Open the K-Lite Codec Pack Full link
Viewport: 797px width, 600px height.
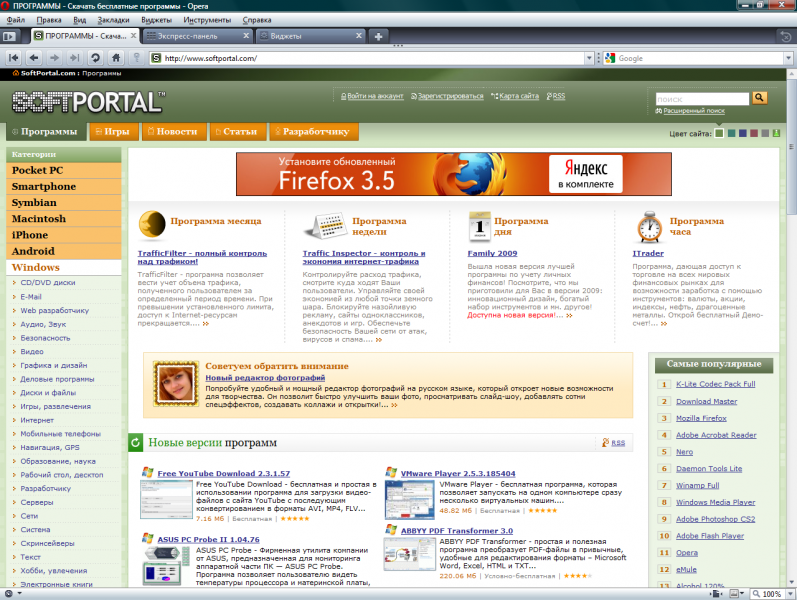click(716, 384)
